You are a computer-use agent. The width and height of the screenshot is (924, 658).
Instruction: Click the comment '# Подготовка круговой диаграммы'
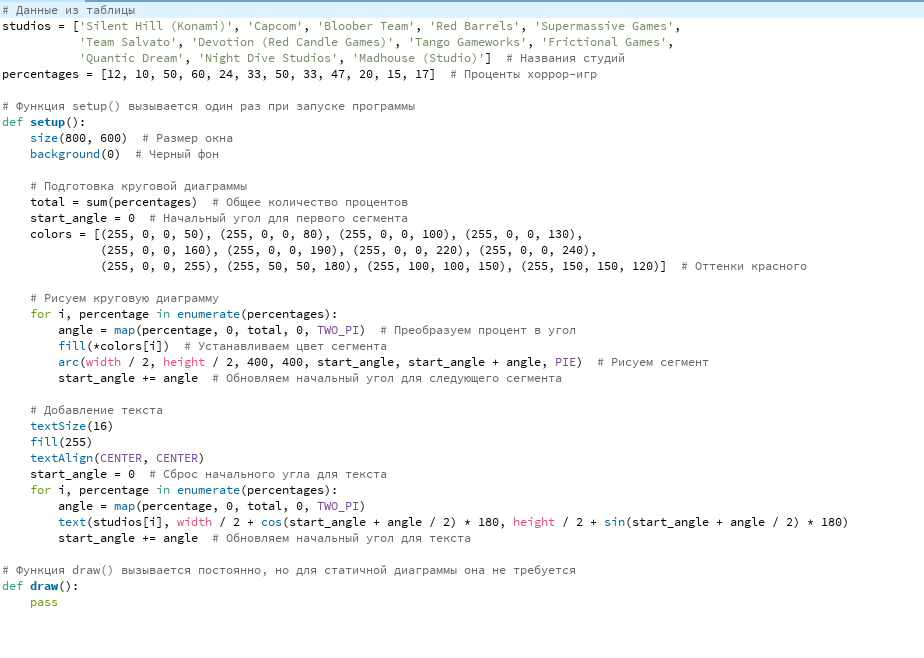[x=138, y=186]
